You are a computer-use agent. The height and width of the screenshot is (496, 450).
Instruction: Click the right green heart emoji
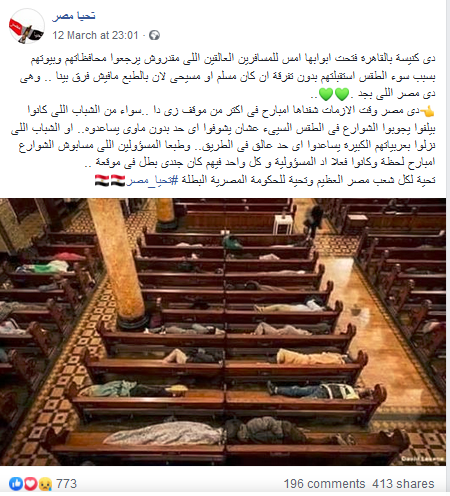pos(342,94)
